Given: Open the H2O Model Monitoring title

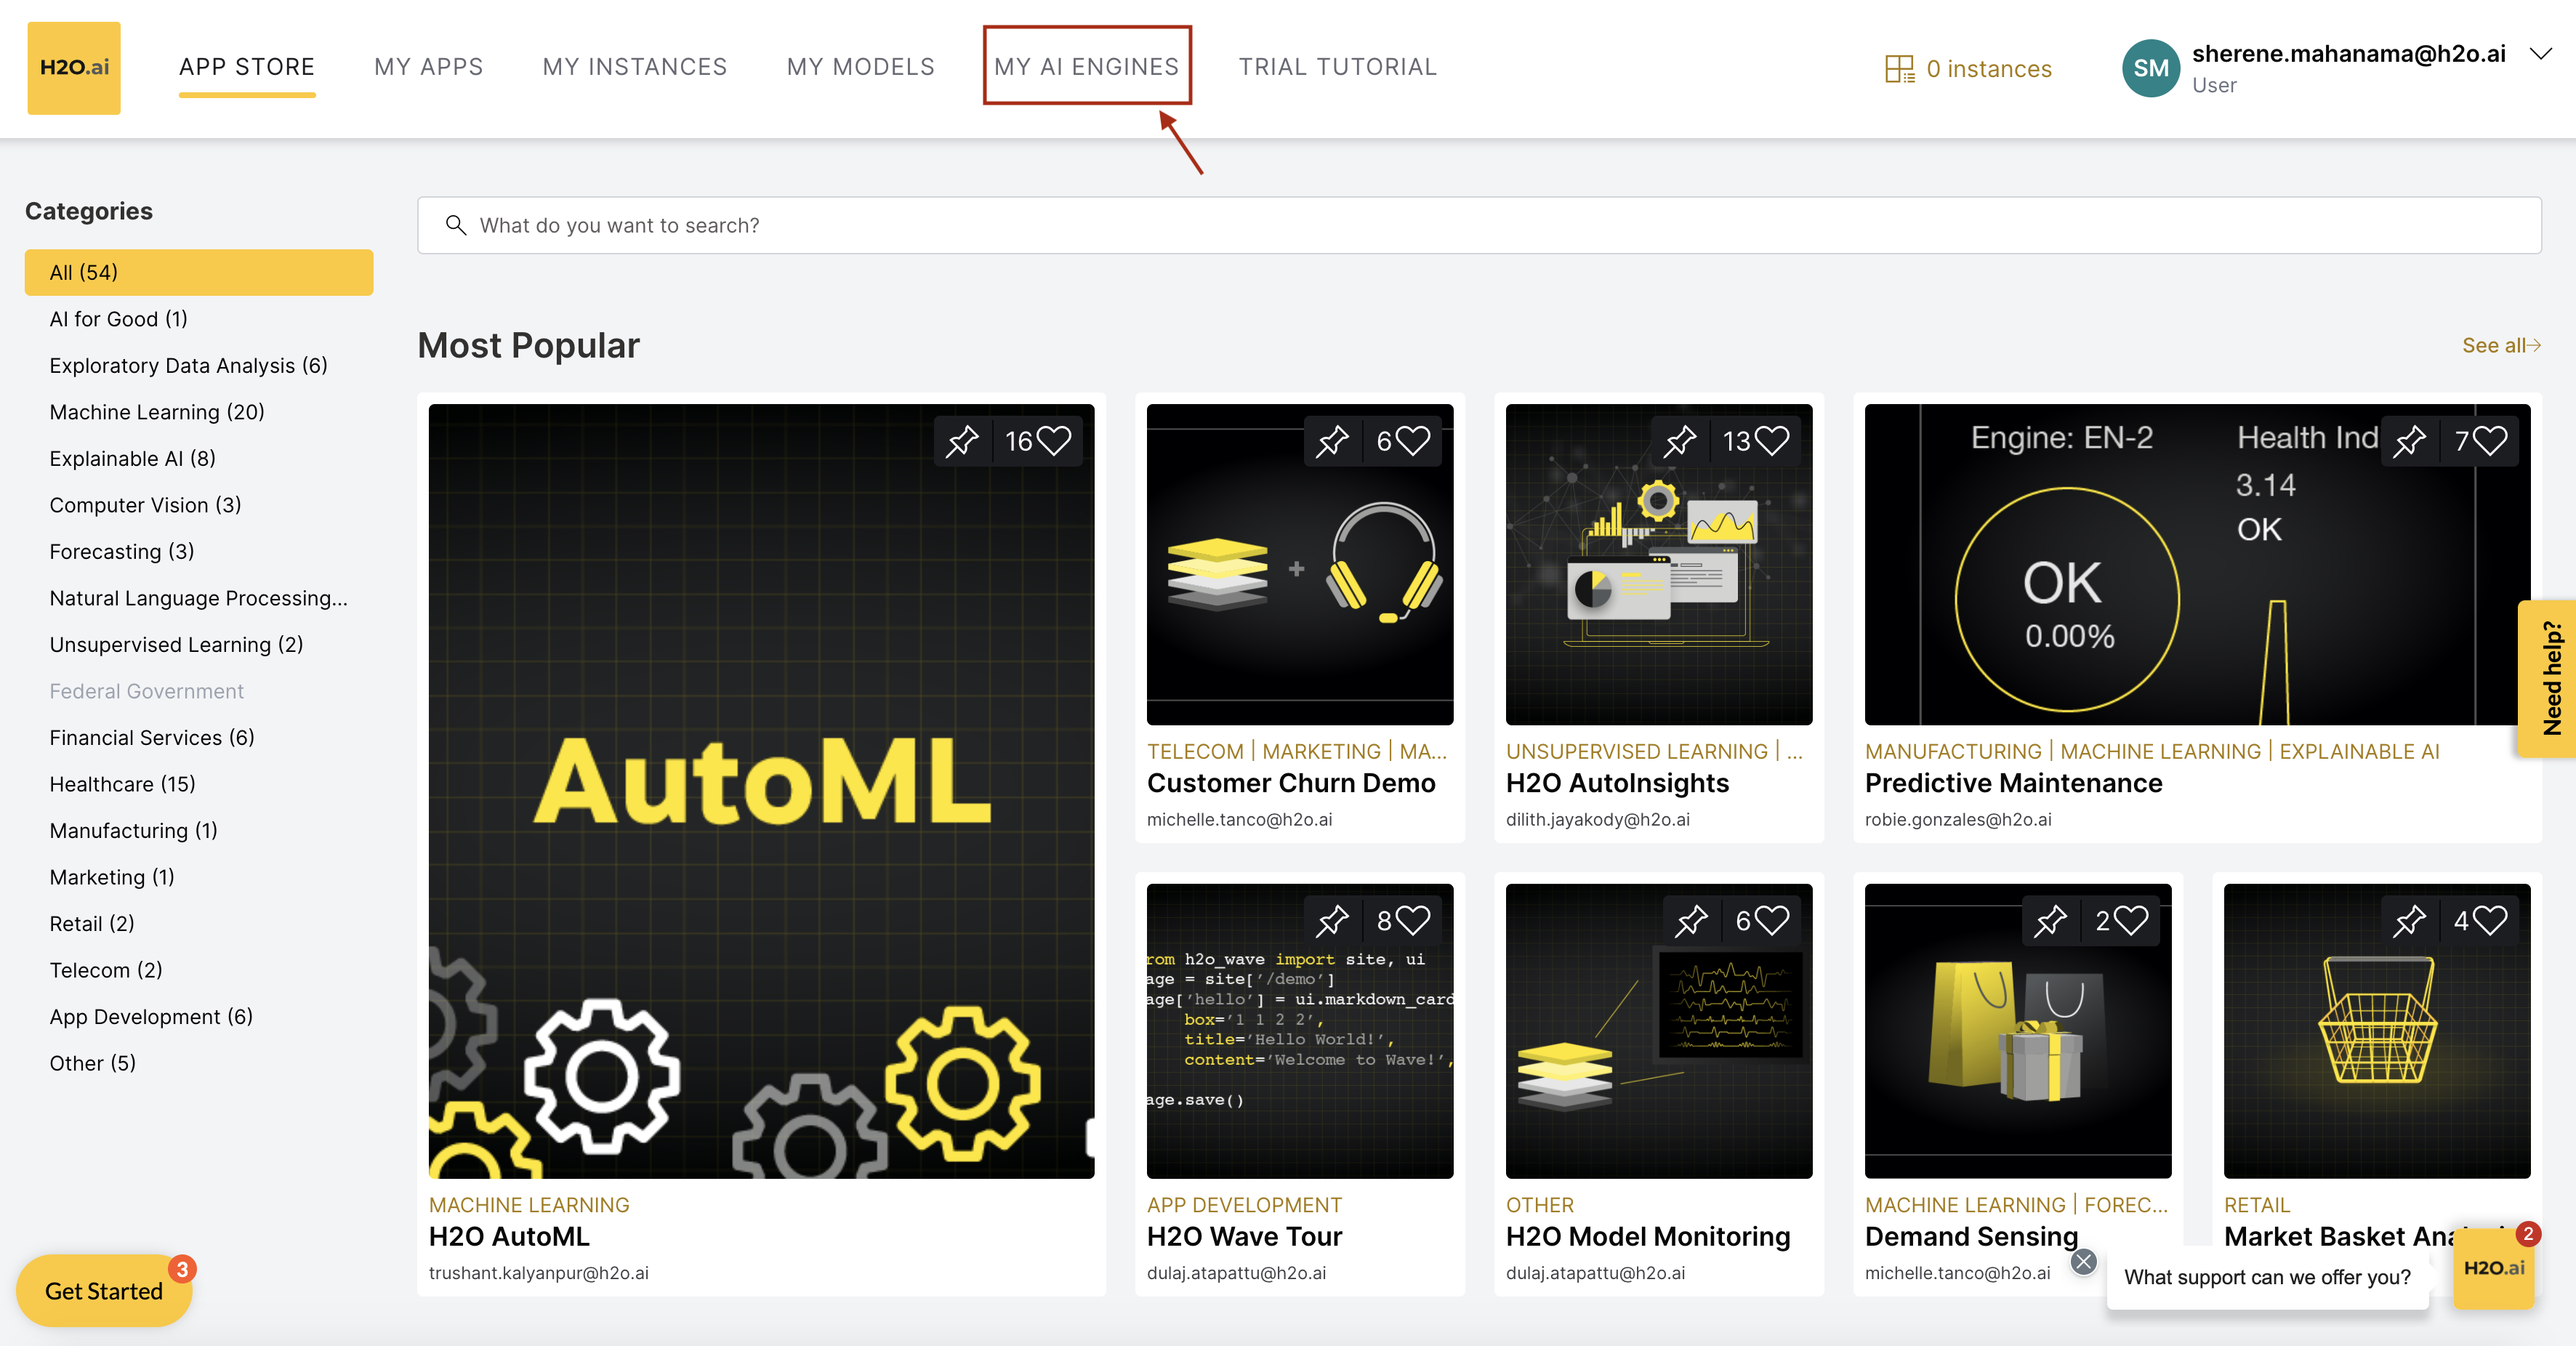Looking at the screenshot, I should pos(1648,1237).
